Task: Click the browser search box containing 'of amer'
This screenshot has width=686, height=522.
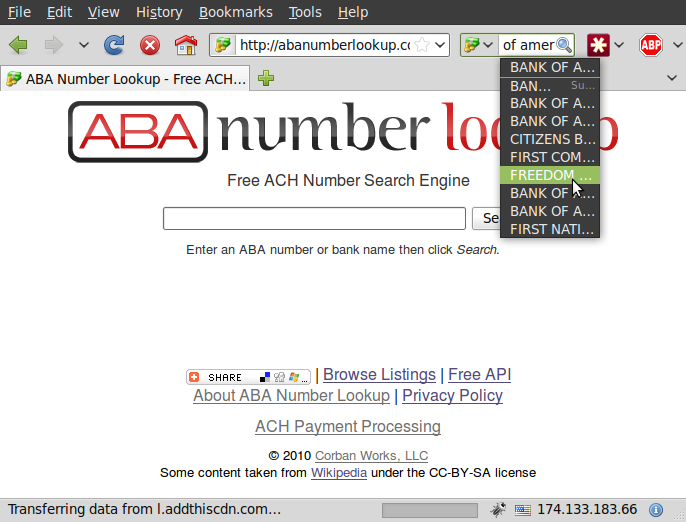Action: 528,45
